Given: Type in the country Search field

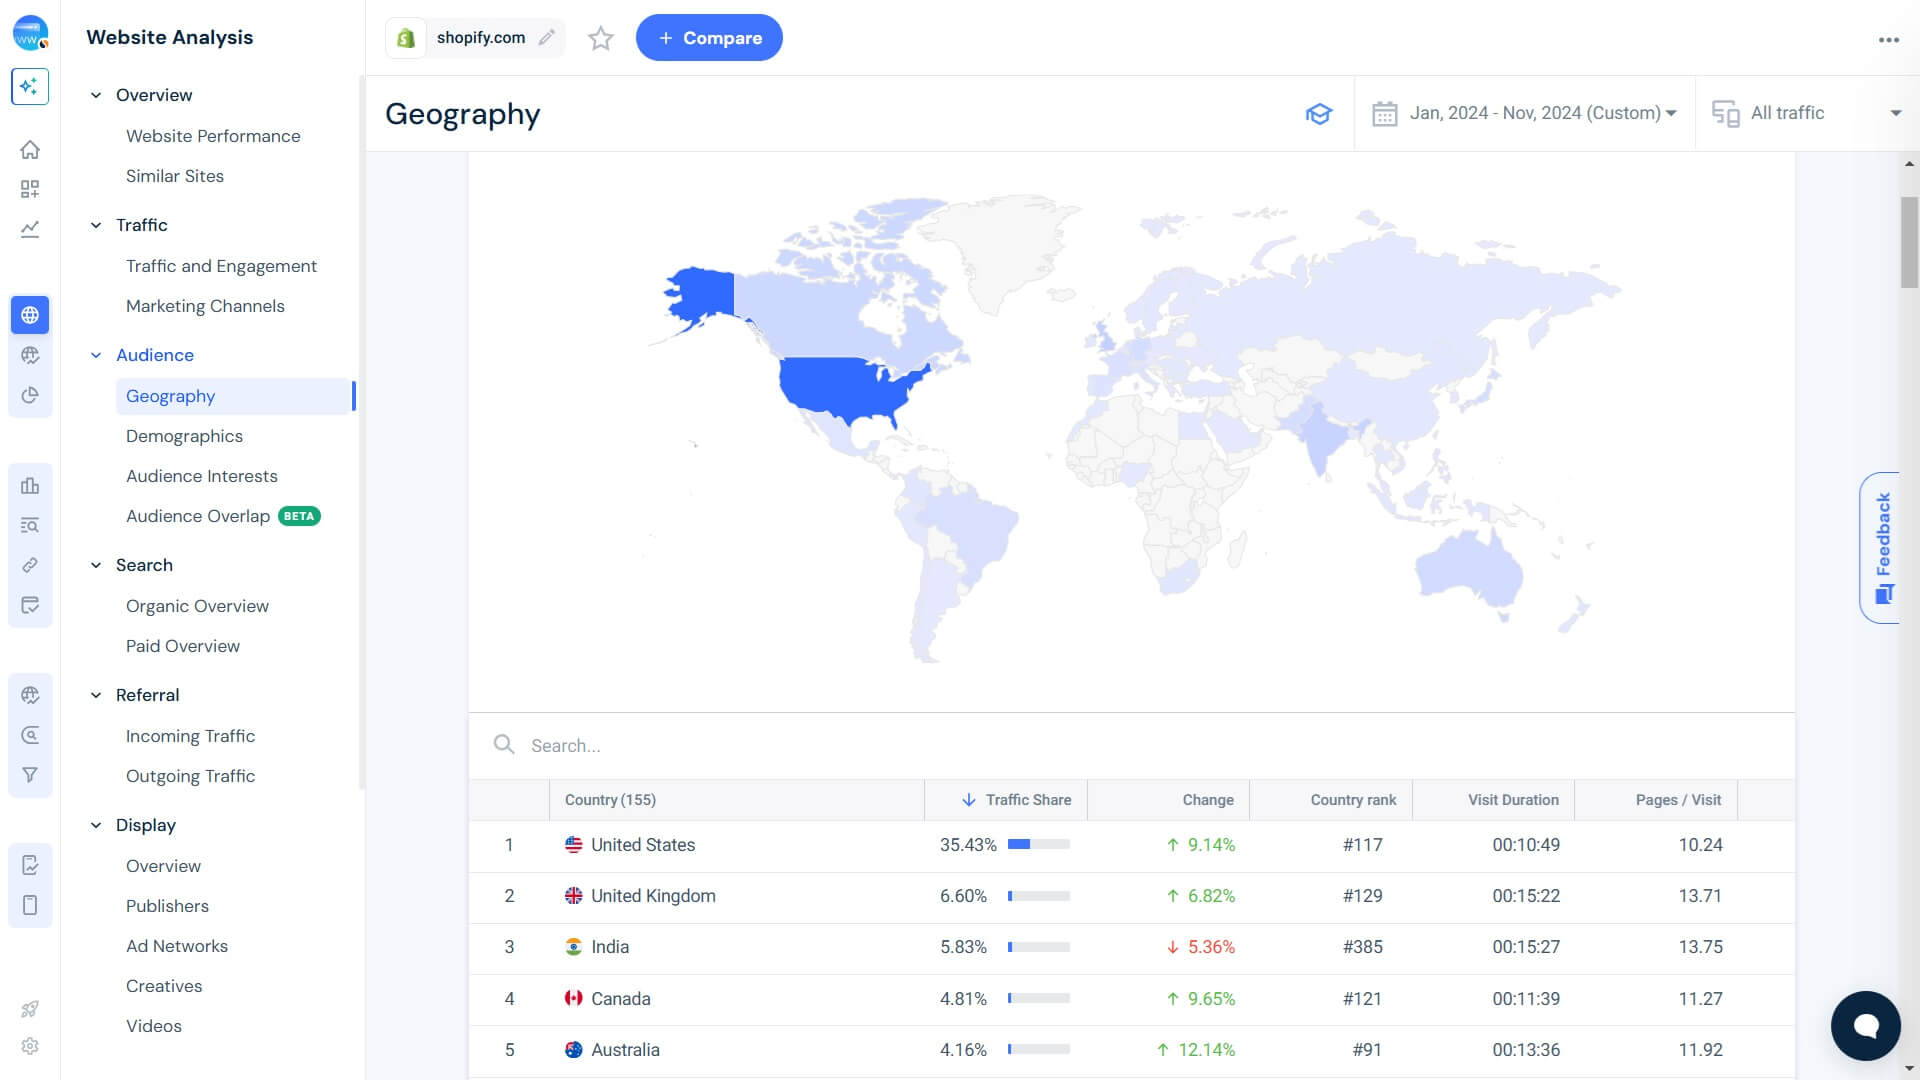Looking at the screenshot, I should tap(700, 745).
